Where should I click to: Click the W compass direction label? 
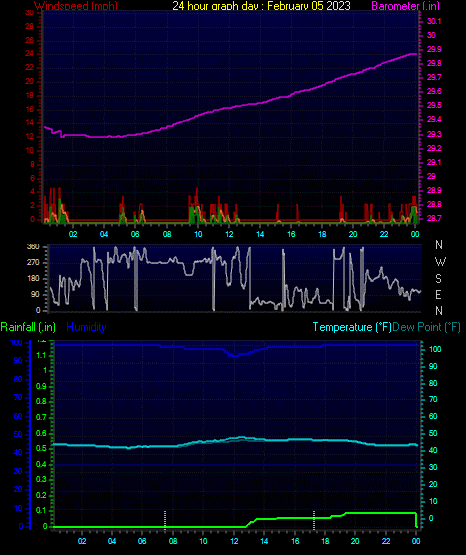tap(440, 262)
